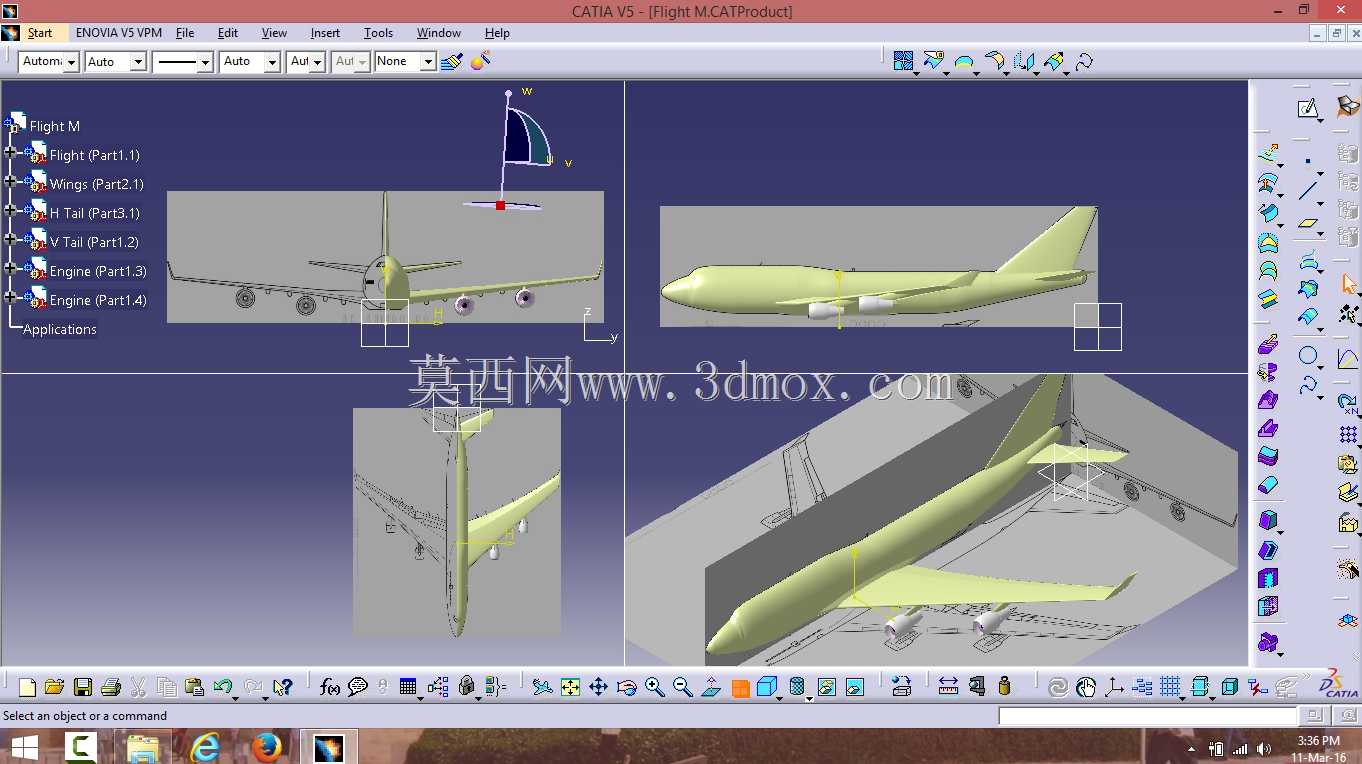Click the Normal View icon
1362x764 pixels.
pos(711,687)
